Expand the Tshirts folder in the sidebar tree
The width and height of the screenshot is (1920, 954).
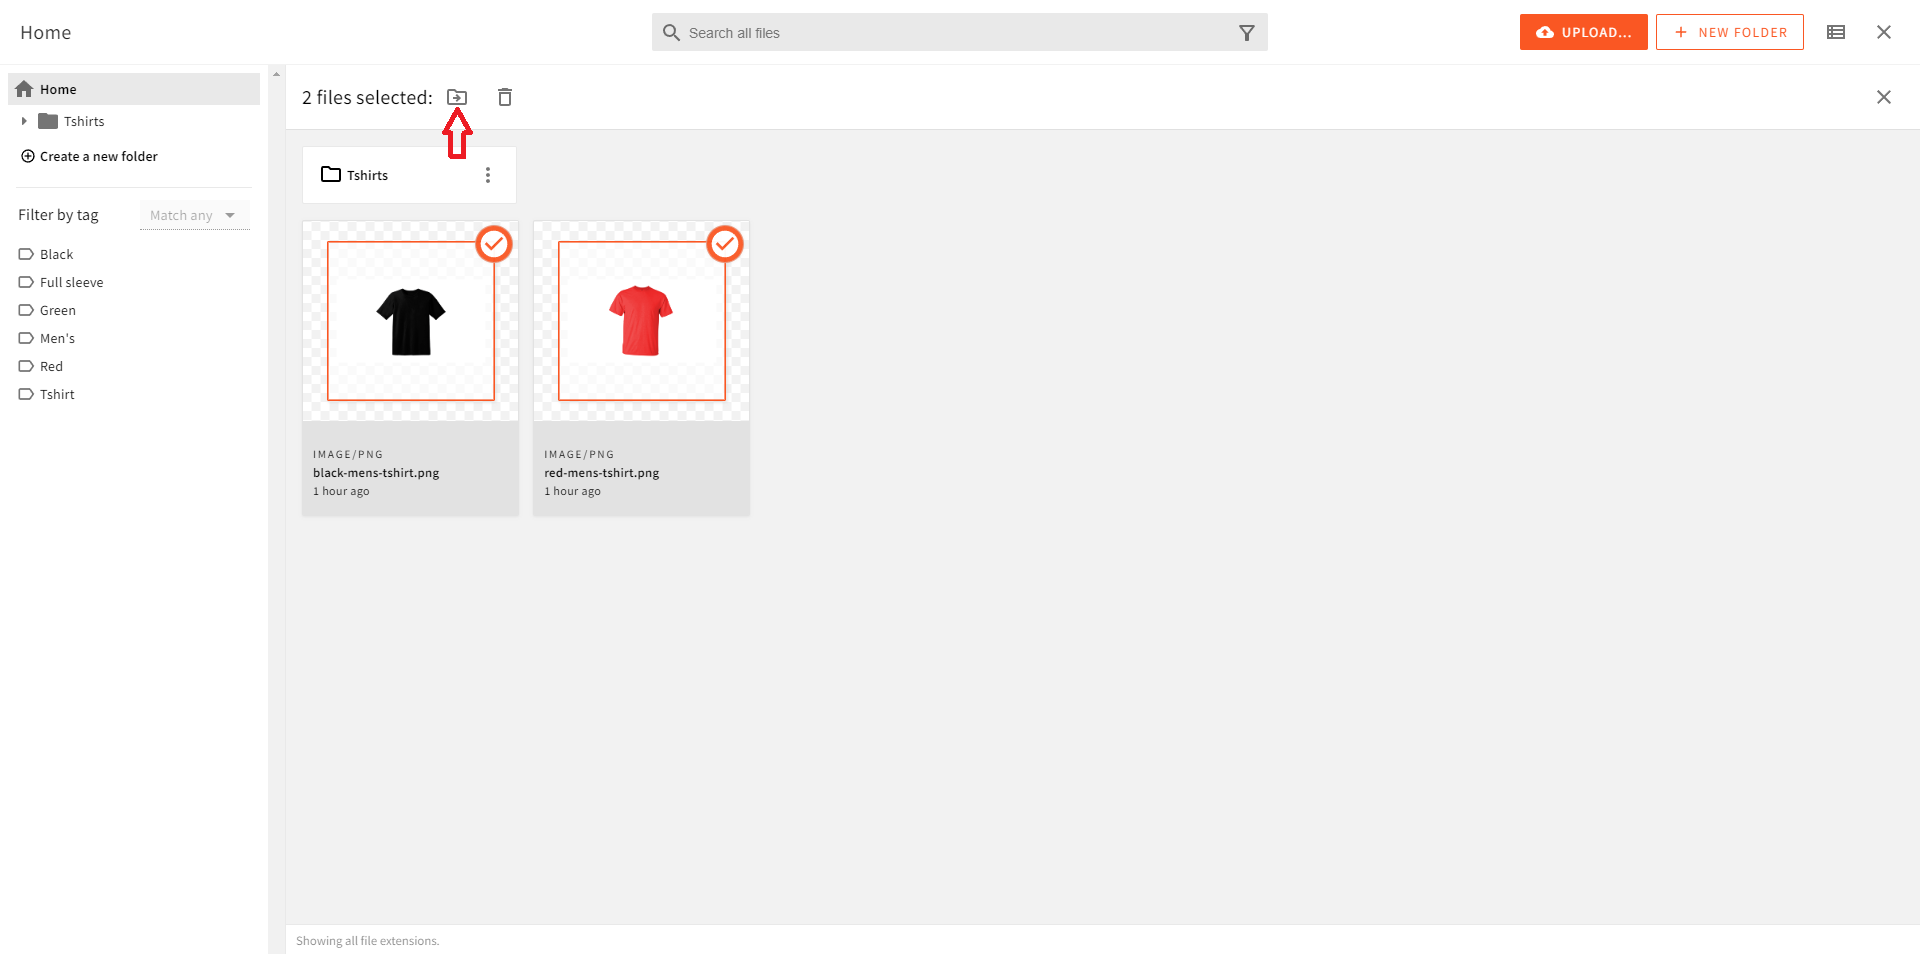[24, 121]
